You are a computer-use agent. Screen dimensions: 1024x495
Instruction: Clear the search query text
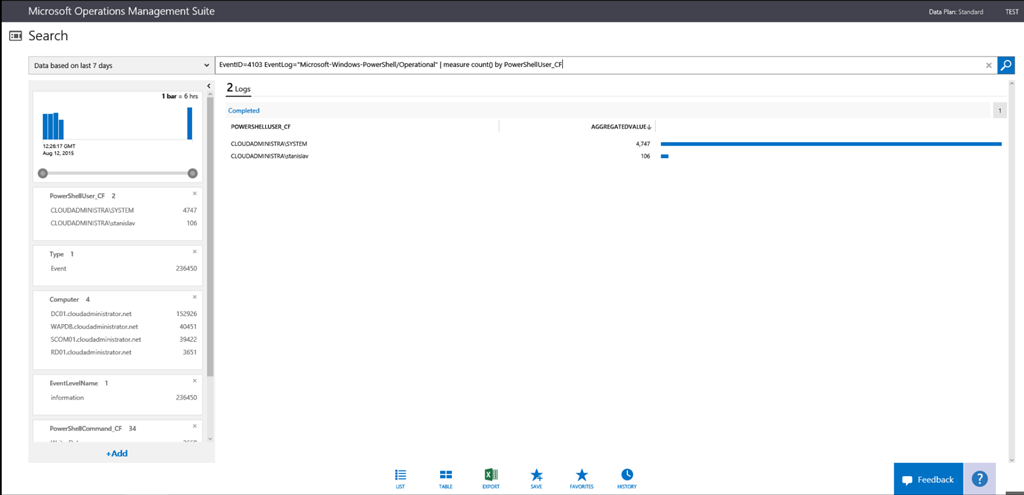[x=989, y=65]
